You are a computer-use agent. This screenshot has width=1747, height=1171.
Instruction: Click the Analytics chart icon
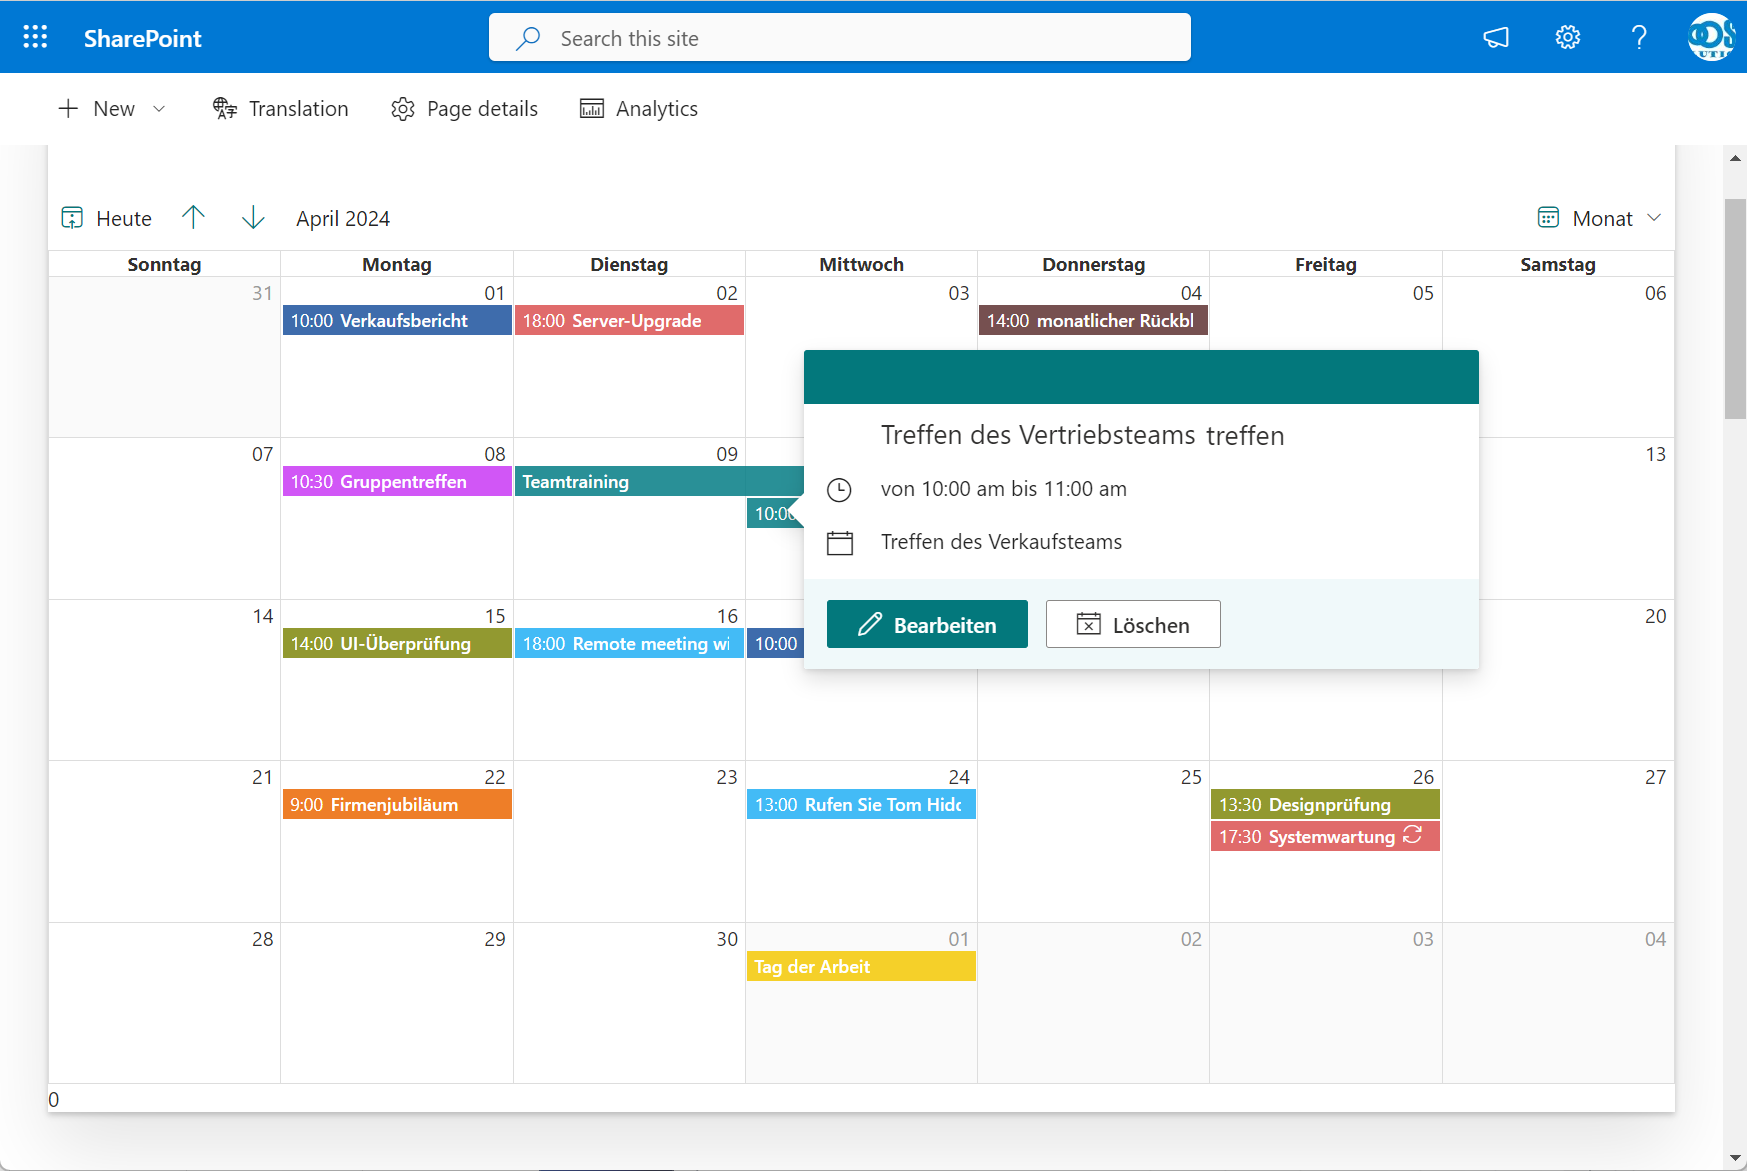(x=592, y=109)
